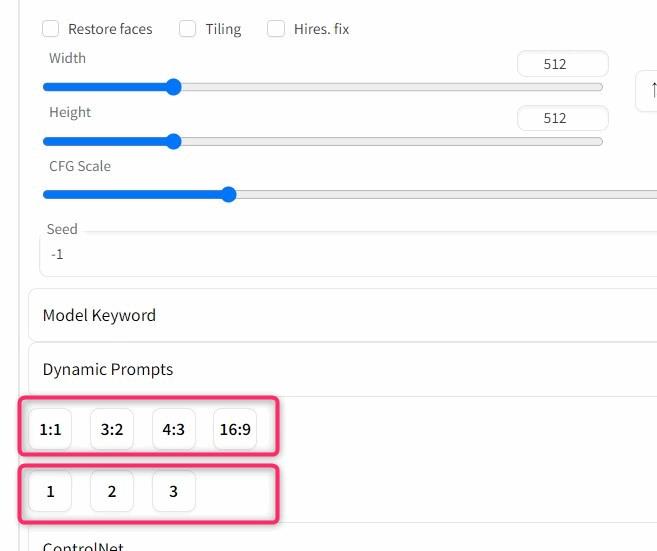The height and width of the screenshot is (551, 657).
Task: Click the Height slider handle
Action: point(173,142)
